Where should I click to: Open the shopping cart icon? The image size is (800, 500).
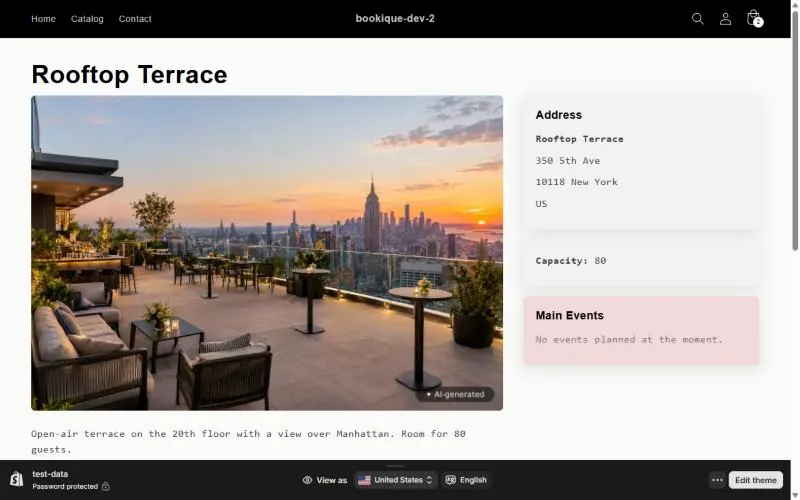coord(754,18)
